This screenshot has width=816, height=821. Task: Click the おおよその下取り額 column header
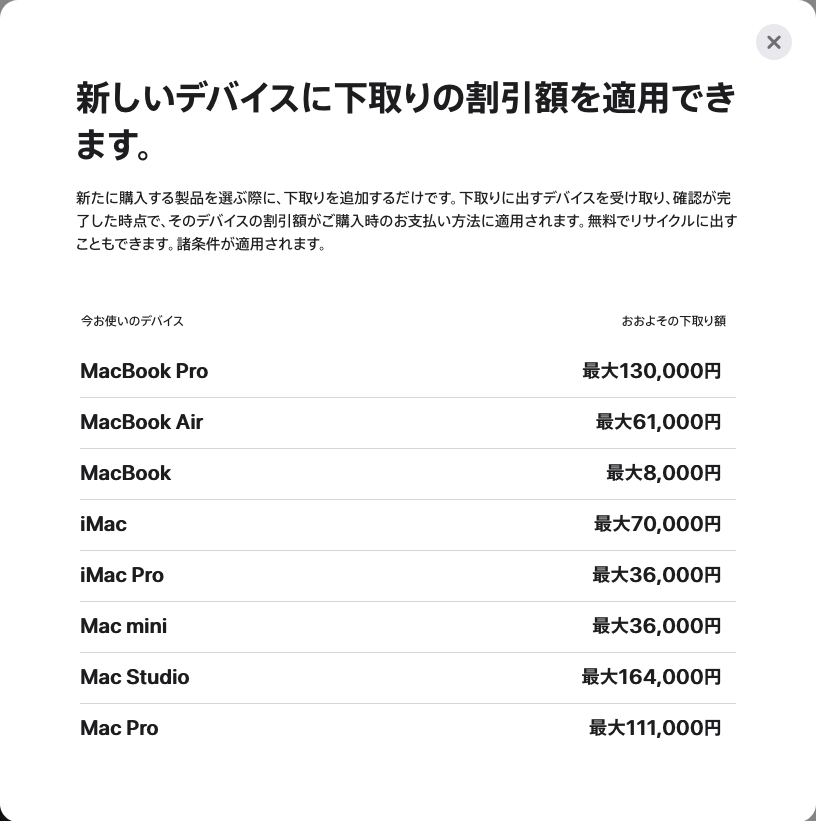674,321
